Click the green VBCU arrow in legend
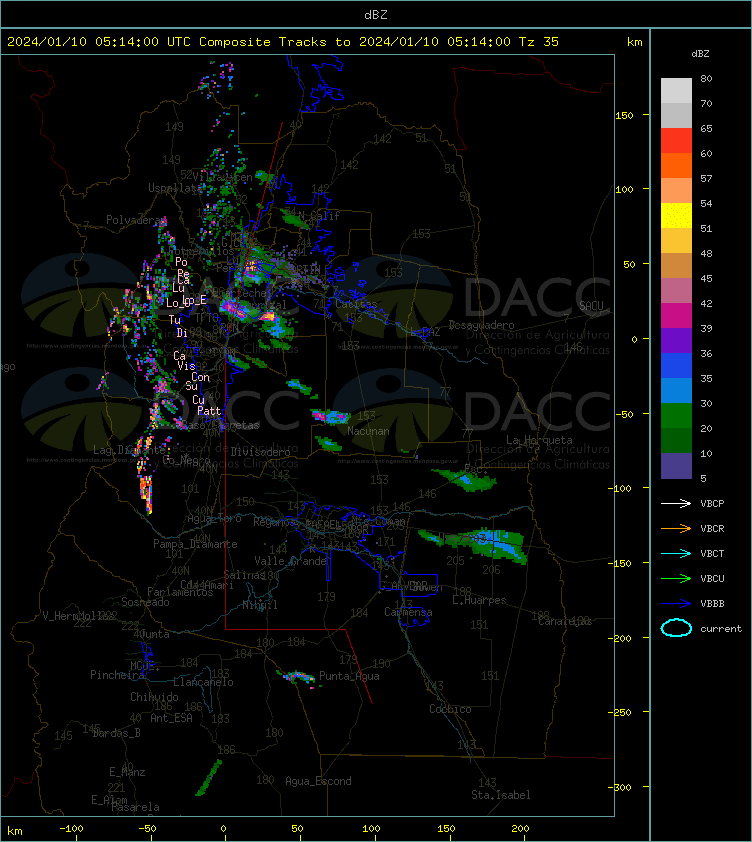 tap(676, 578)
